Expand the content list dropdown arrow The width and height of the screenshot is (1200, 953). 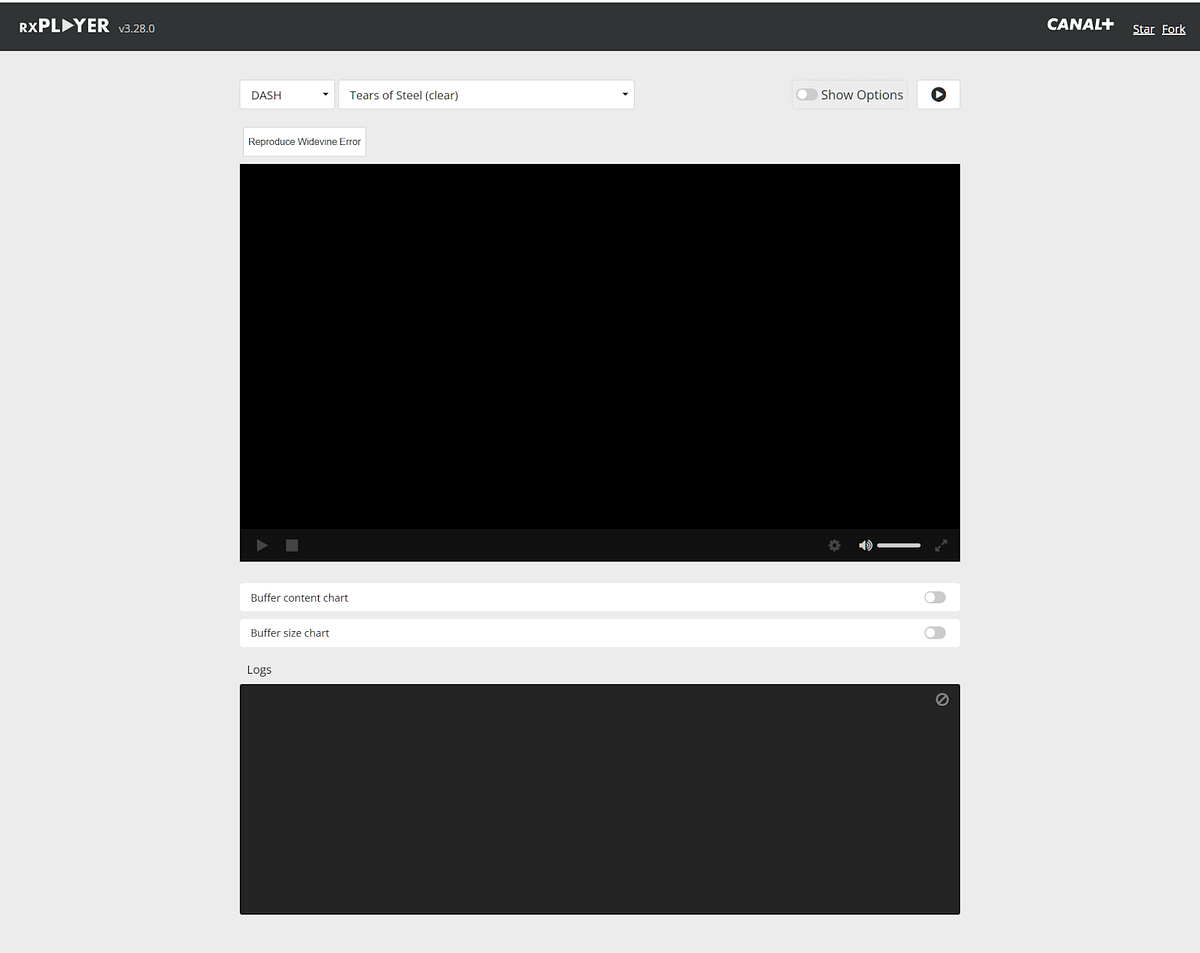tap(624, 94)
